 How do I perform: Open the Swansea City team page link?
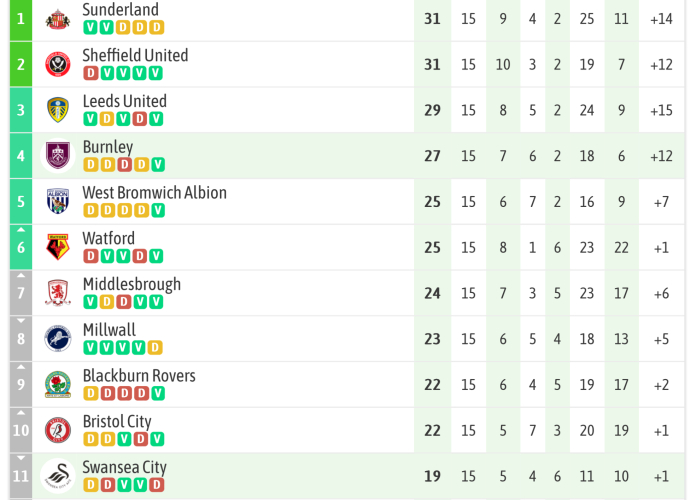(124, 467)
